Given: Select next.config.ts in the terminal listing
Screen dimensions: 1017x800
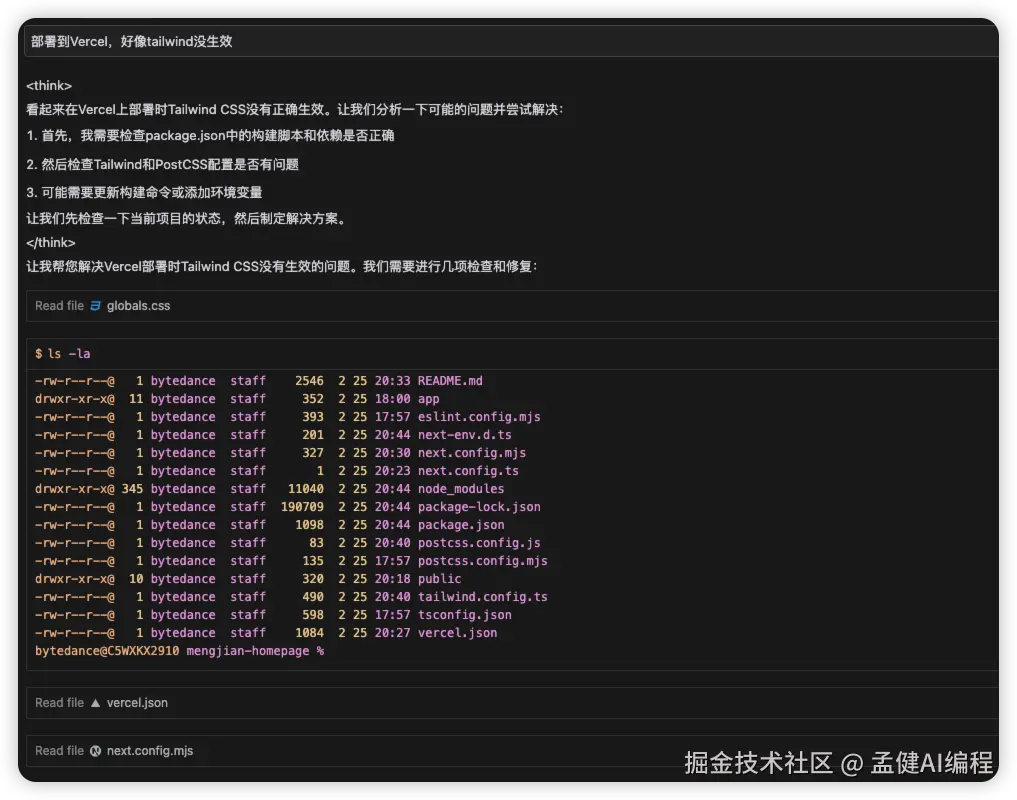Looking at the screenshot, I should 468,471.
